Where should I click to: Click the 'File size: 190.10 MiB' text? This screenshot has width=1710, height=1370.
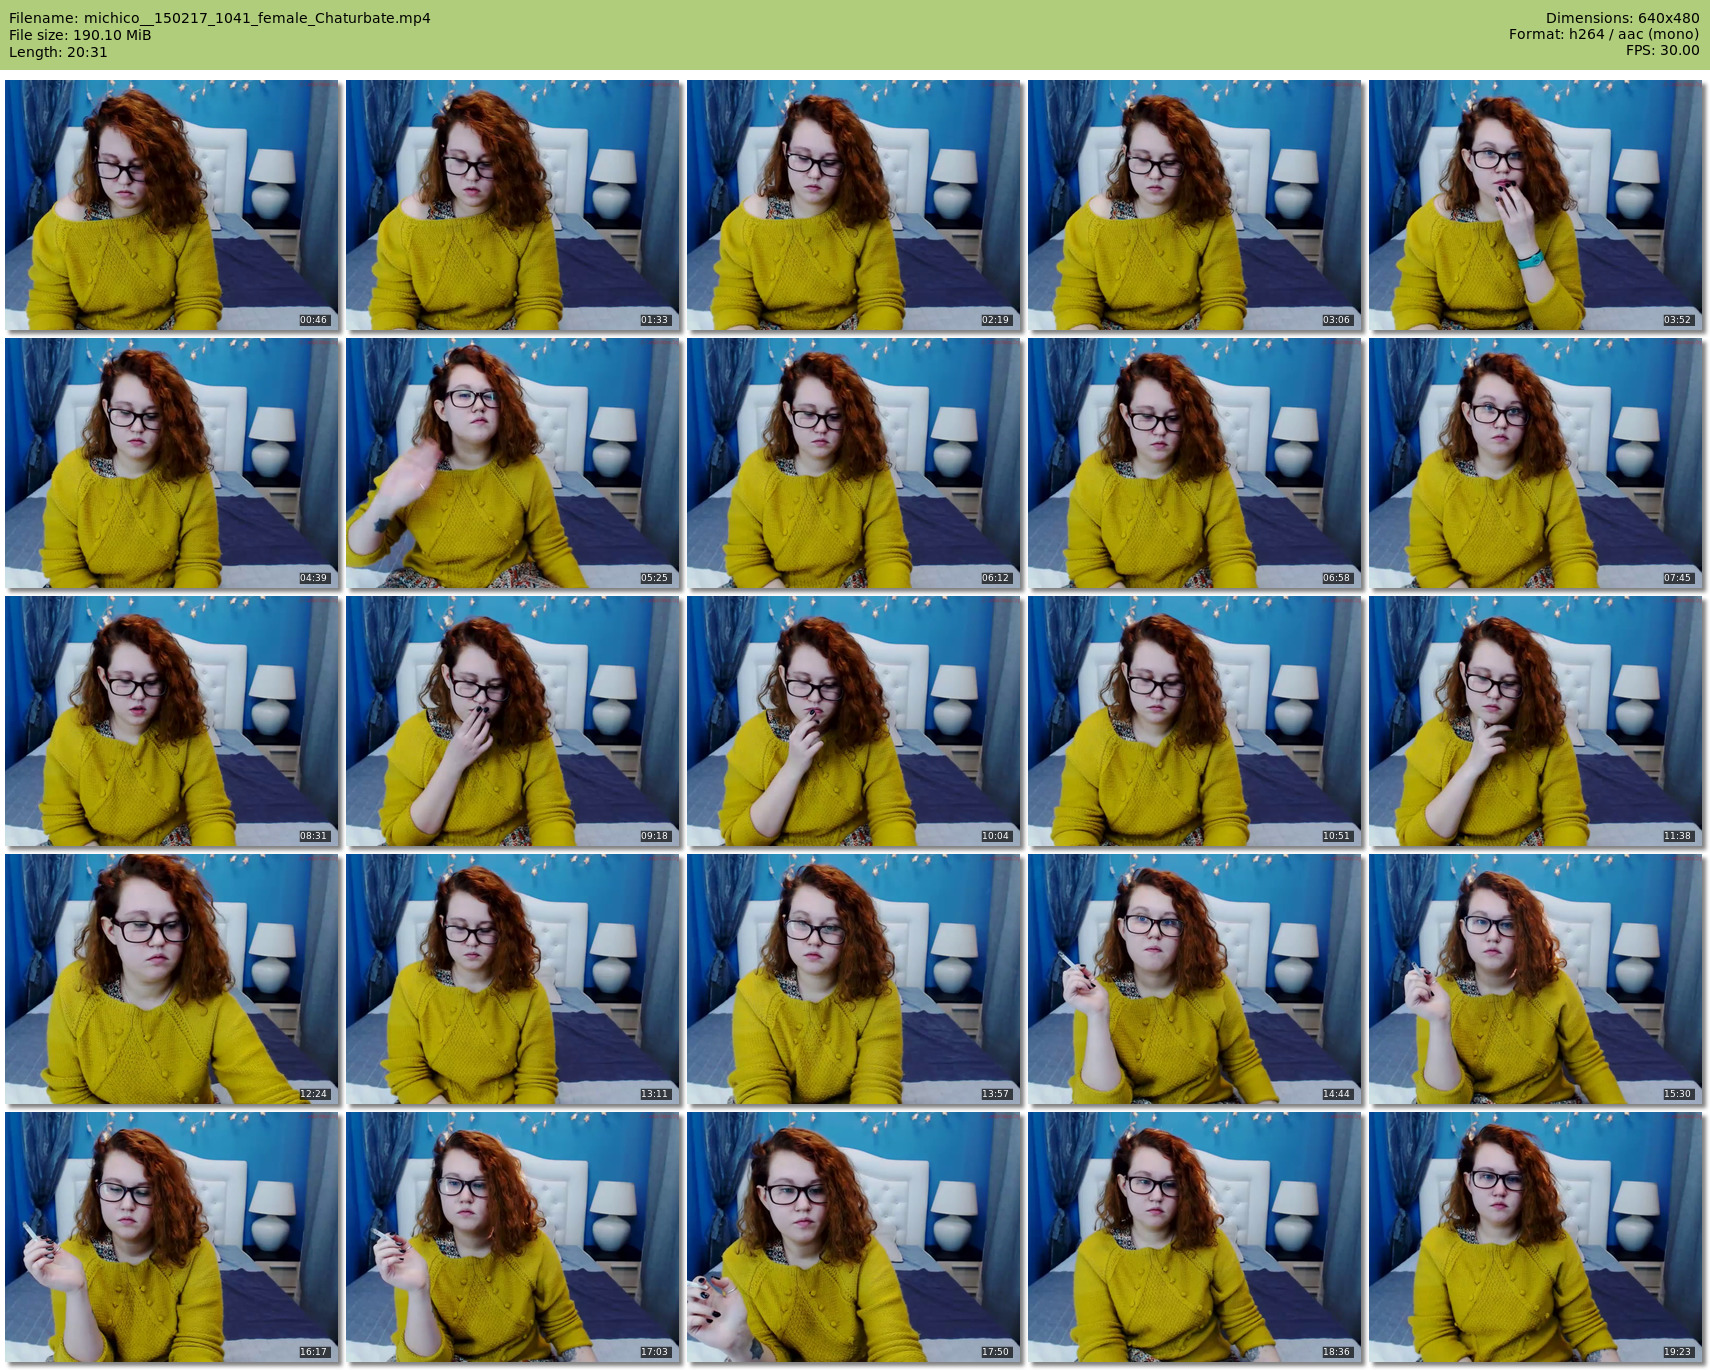click(80, 35)
